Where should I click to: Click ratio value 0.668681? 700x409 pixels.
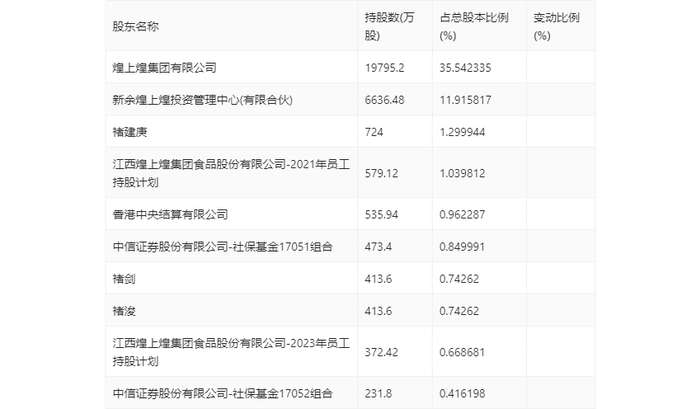[462, 352]
